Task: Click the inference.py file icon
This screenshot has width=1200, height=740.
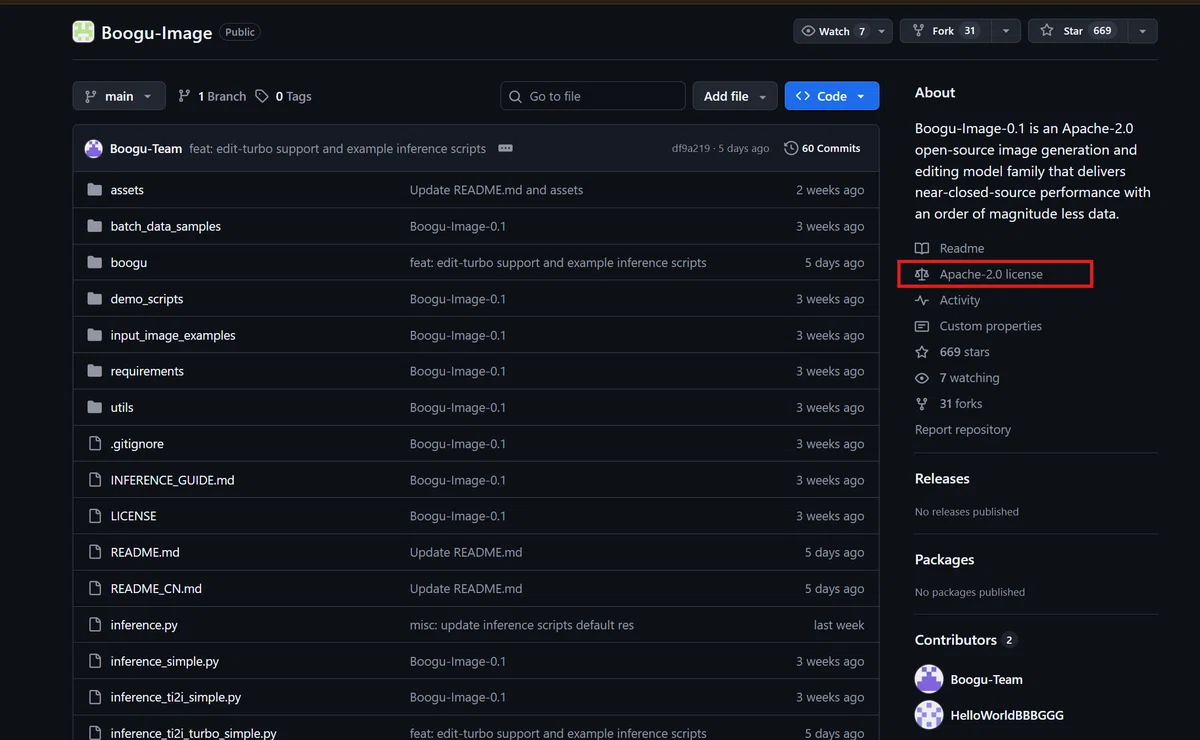Action: (95, 625)
